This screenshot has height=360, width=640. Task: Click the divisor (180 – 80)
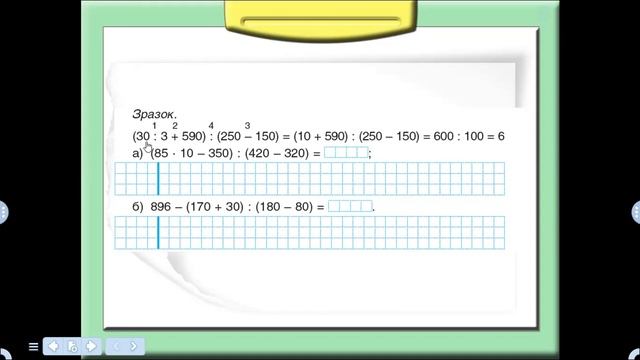(x=284, y=207)
